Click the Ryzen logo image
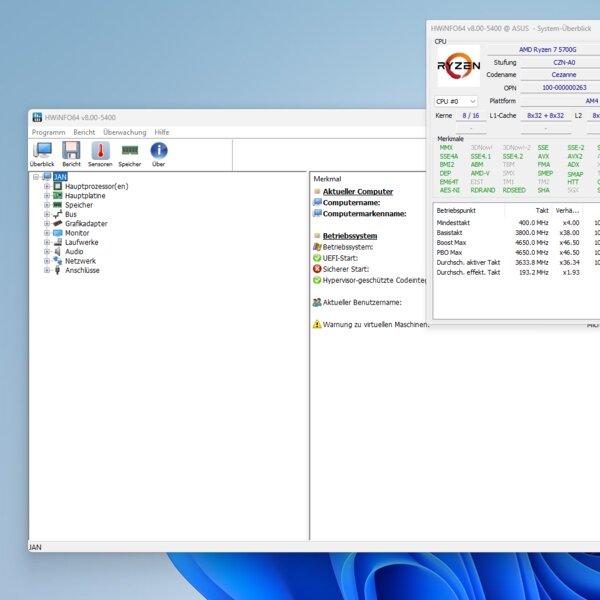Image resolution: width=600 pixels, height=600 pixels. point(458,66)
